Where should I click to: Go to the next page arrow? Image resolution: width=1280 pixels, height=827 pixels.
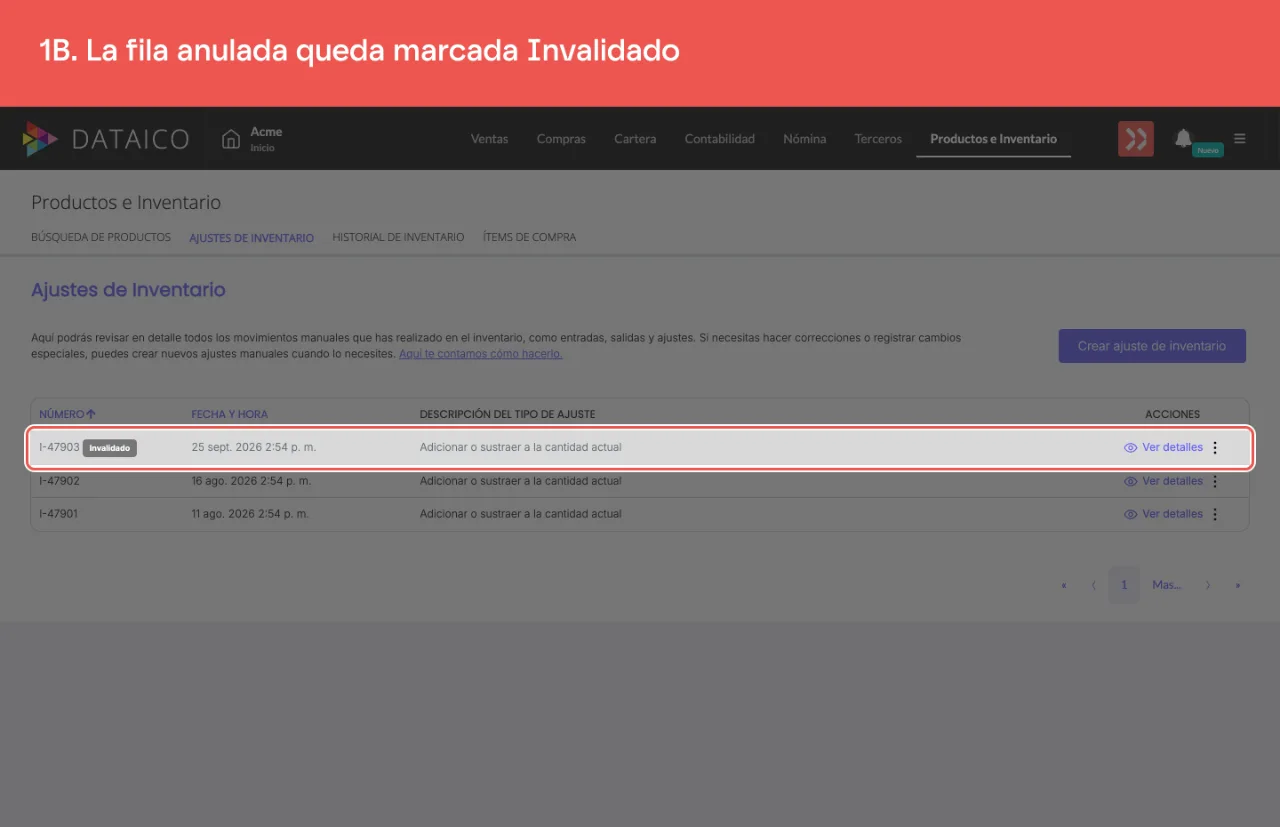[x=1208, y=585]
